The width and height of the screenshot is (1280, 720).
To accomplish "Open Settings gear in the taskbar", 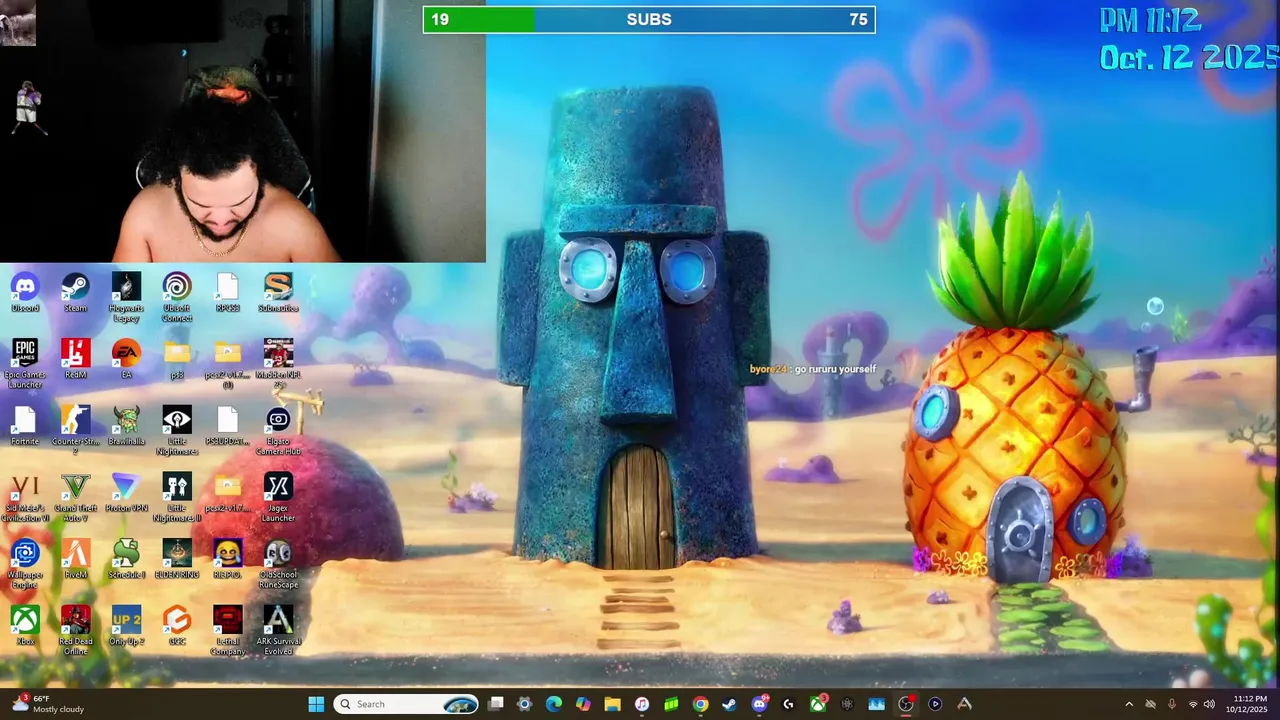I will [524, 704].
